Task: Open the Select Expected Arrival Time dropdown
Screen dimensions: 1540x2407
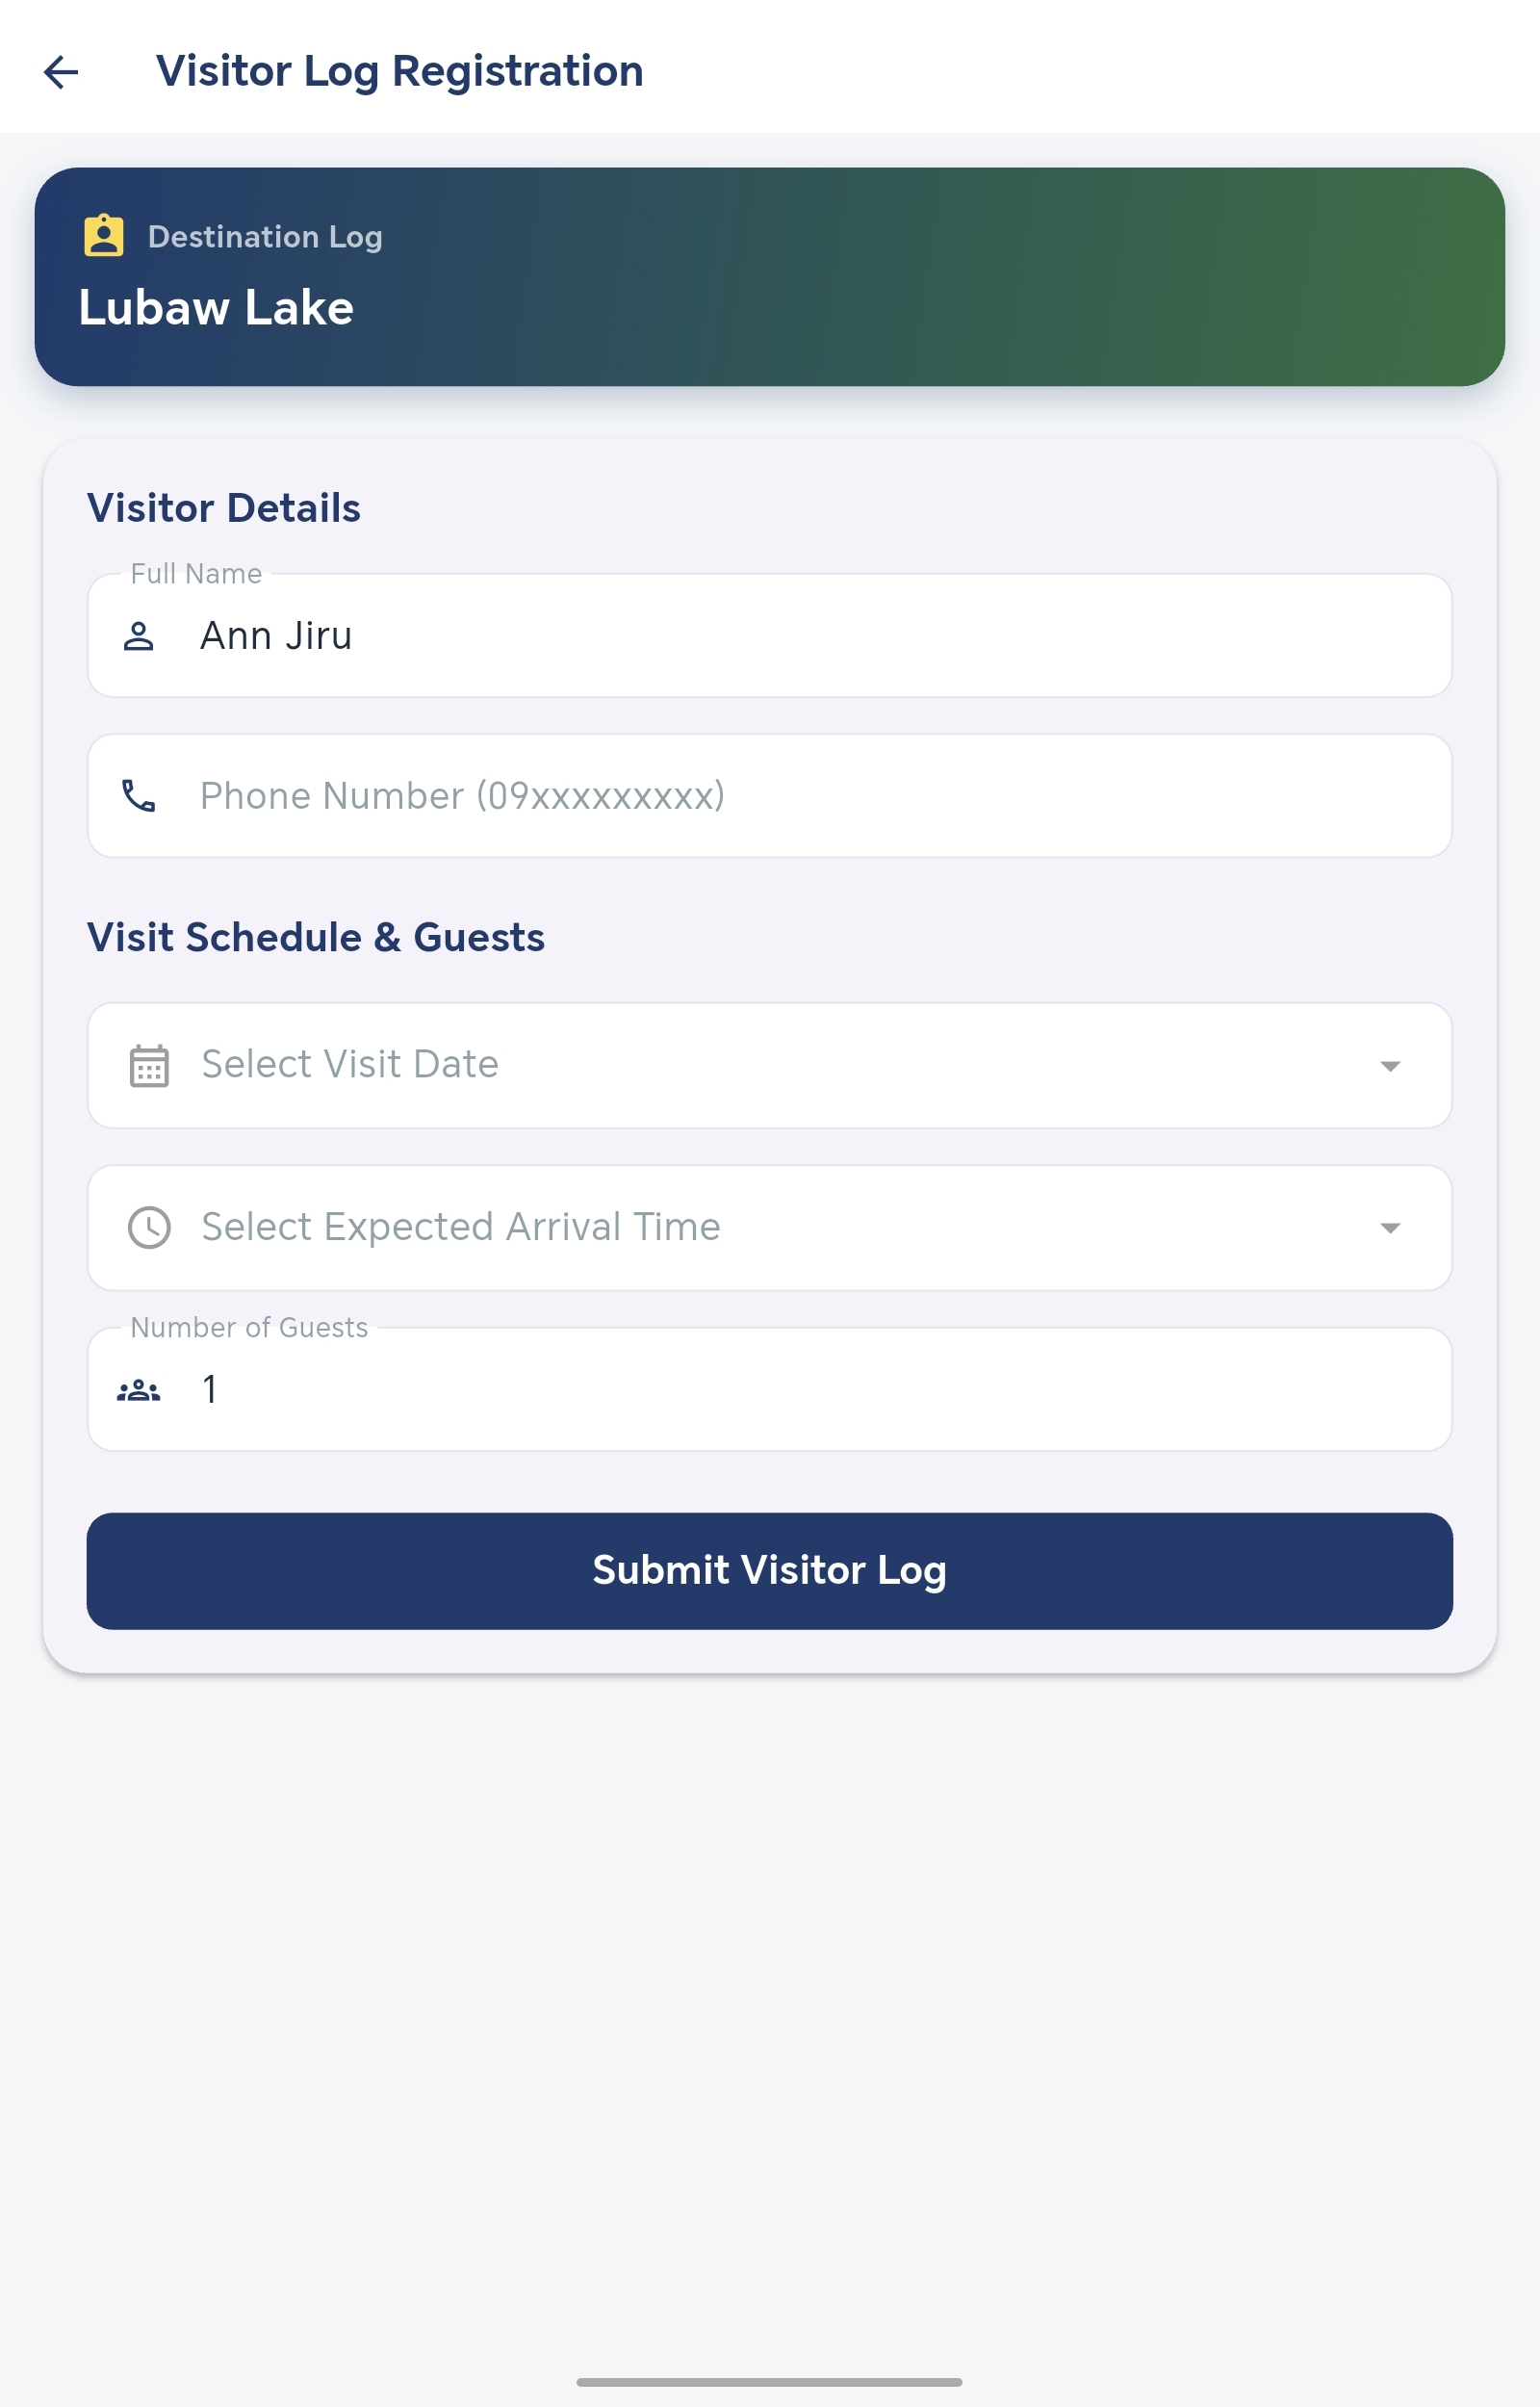Action: [770, 1228]
